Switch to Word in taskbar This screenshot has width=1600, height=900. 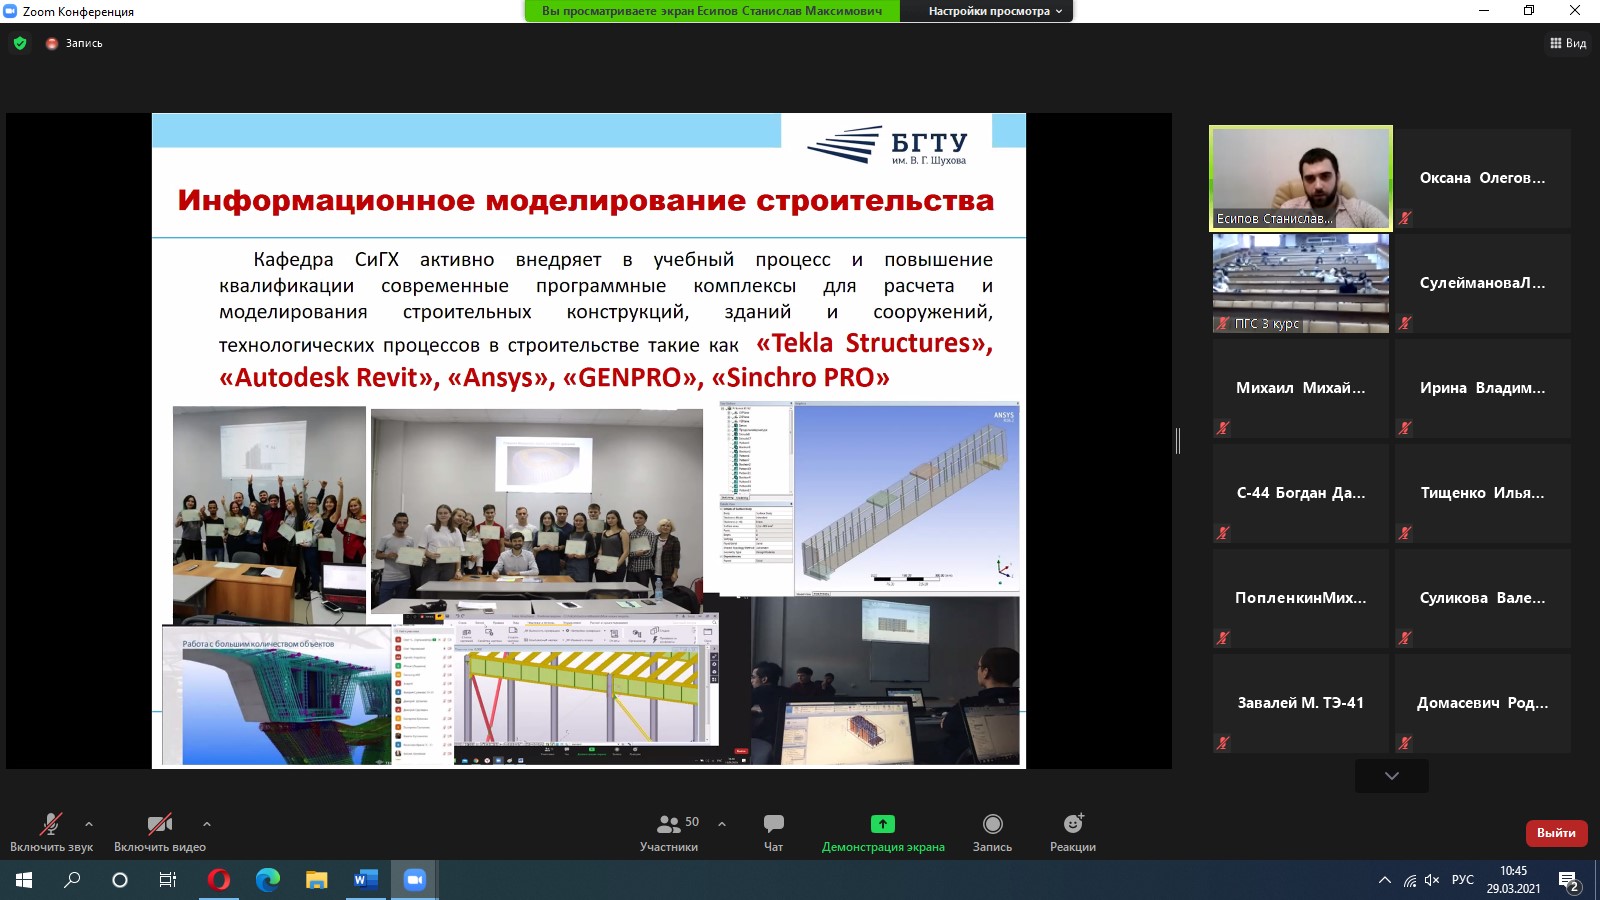coord(365,880)
